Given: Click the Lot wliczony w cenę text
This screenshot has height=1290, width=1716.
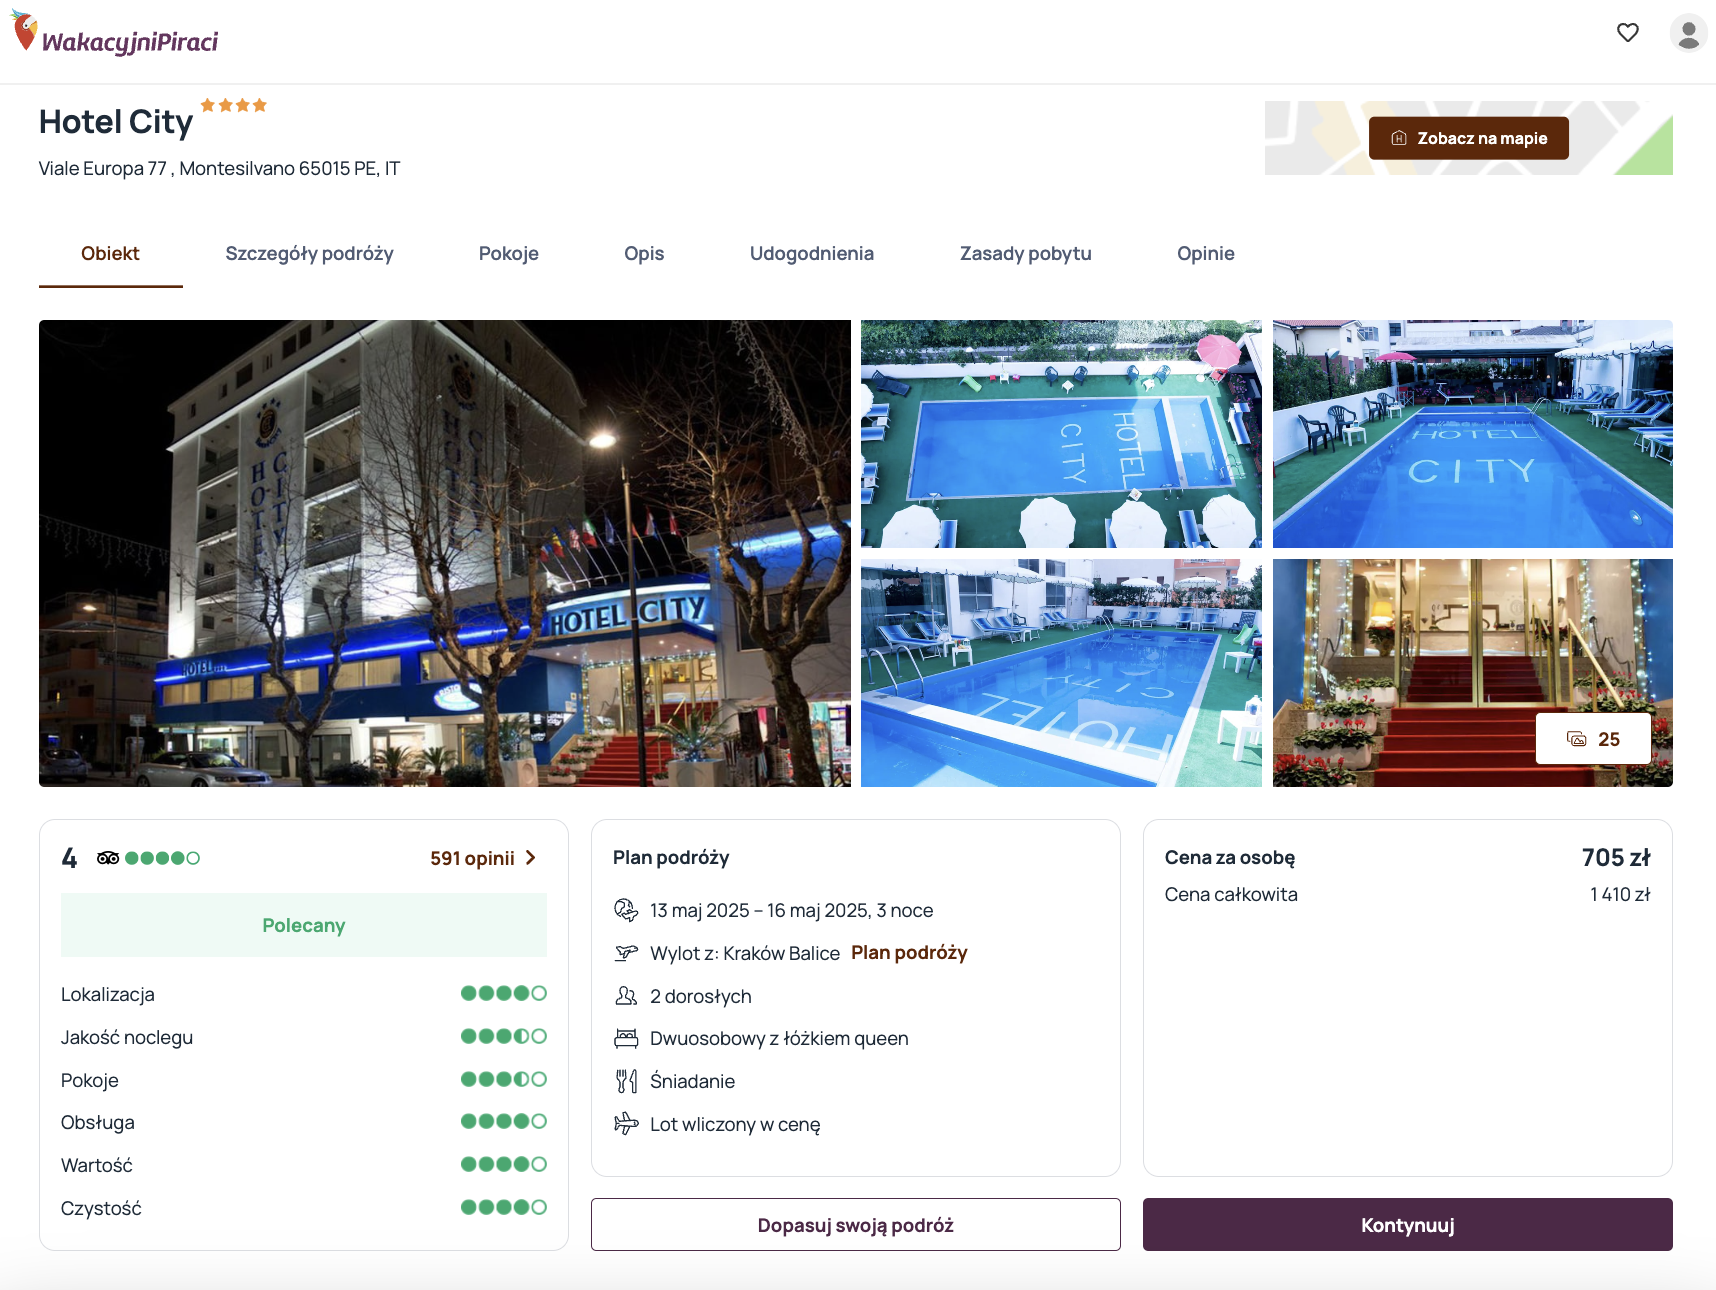Looking at the screenshot, I should point(735,1124).
